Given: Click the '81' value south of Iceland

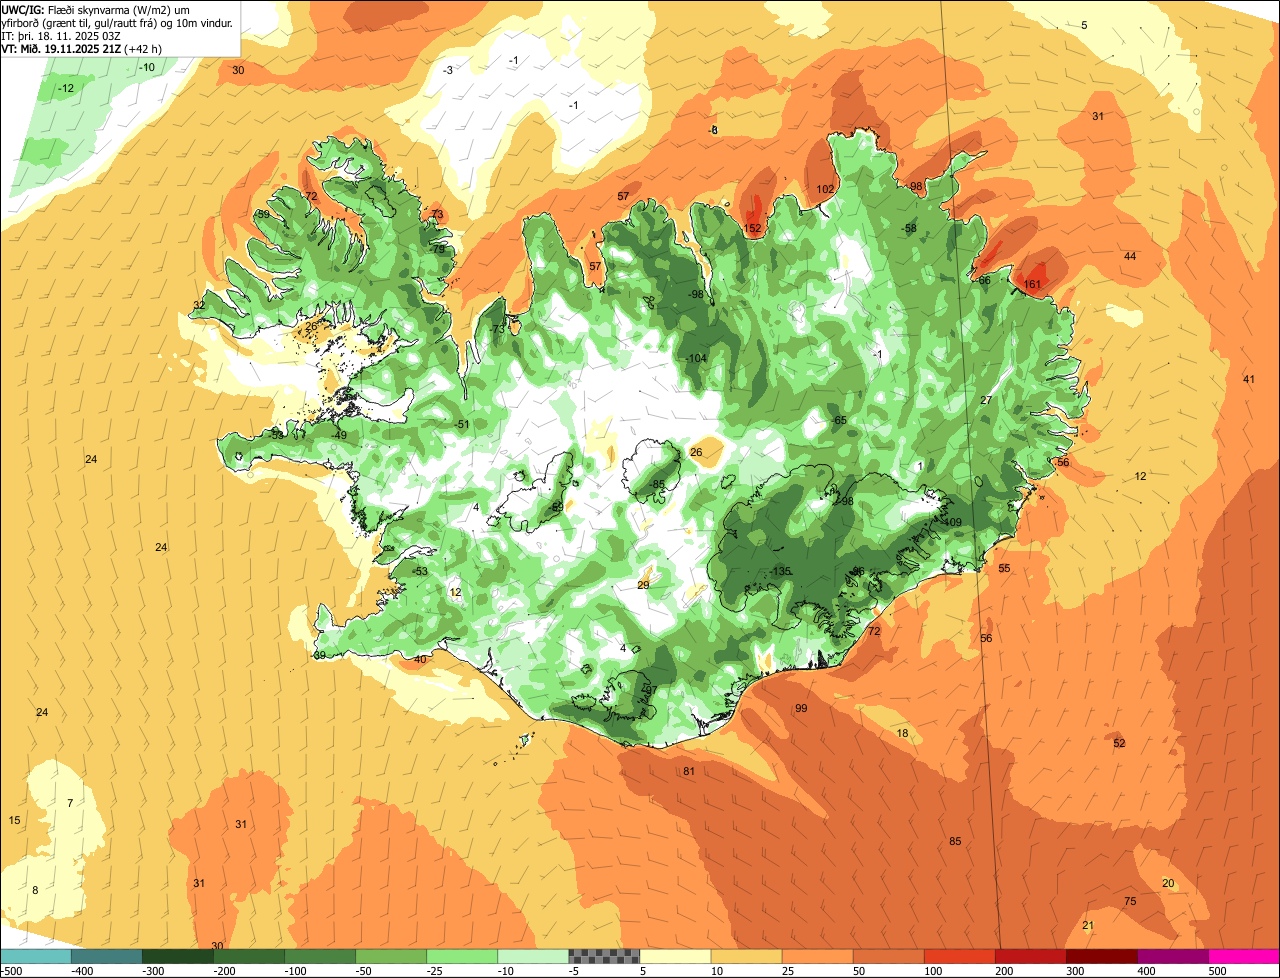Looking at the screenshot, I should 689,771.
